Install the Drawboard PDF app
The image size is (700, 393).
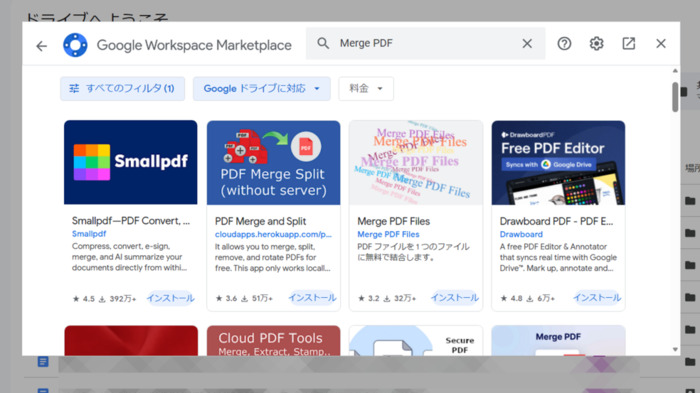pyautogui.click(x=597, y=298)
